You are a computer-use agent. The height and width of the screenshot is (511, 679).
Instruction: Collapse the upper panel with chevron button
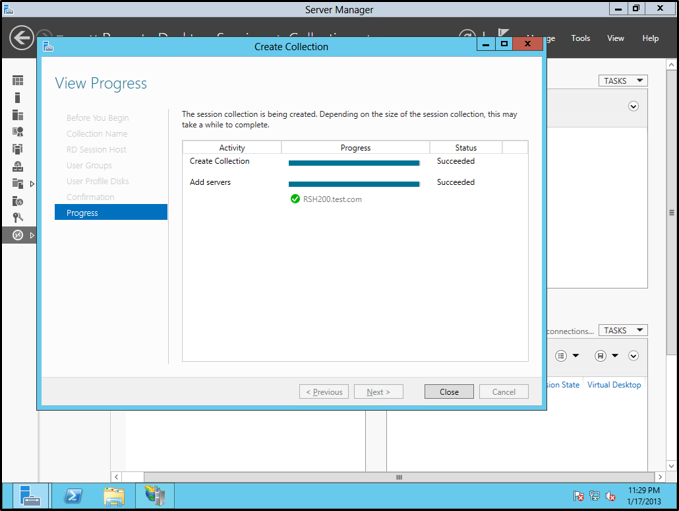pyautogui.click(x=633, y=107)
